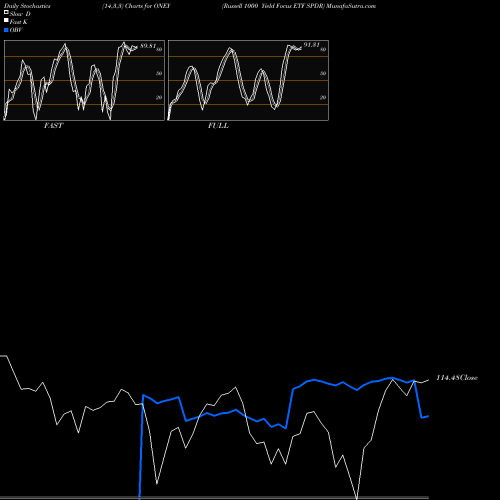The height and width of the screenshot is (500, 500).
Task: Click the 'FAST' chart caption
Action: tap(53, 126)
